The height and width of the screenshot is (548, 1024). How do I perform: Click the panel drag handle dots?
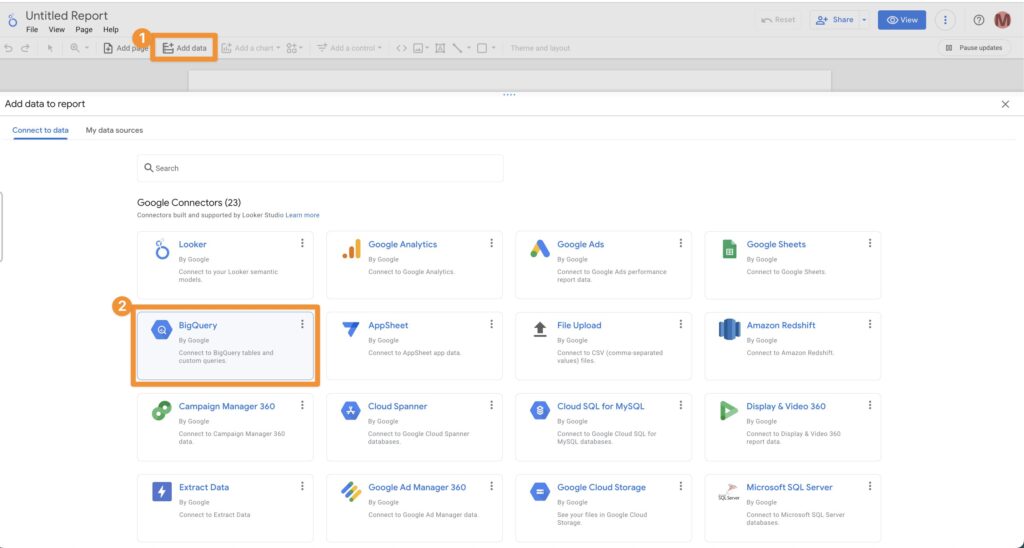pyautogui.click(x=509, y=95)
